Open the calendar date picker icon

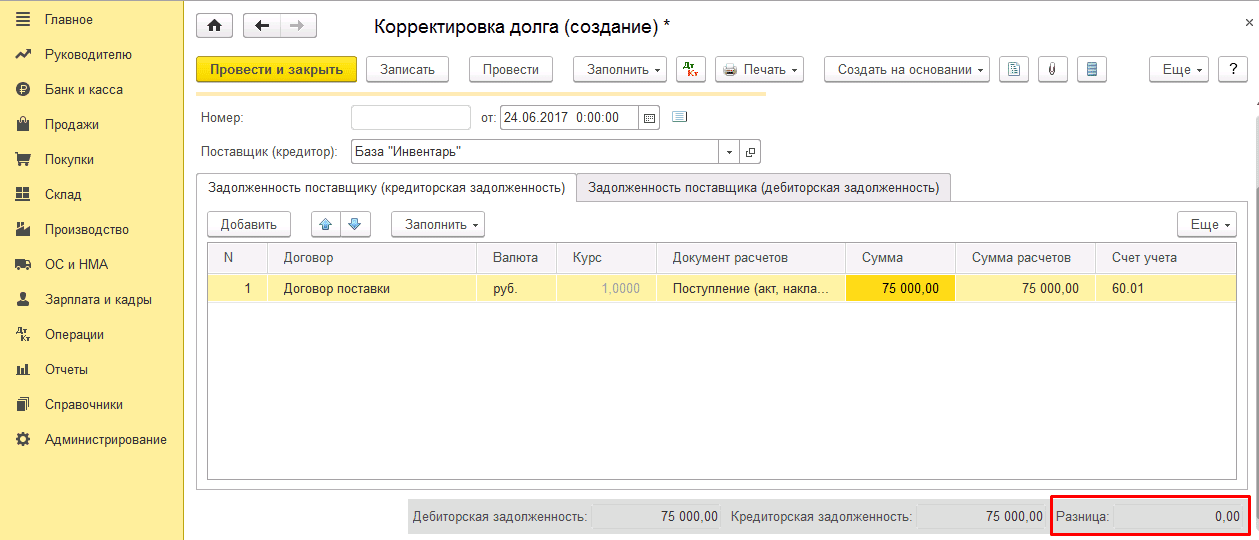650,118
